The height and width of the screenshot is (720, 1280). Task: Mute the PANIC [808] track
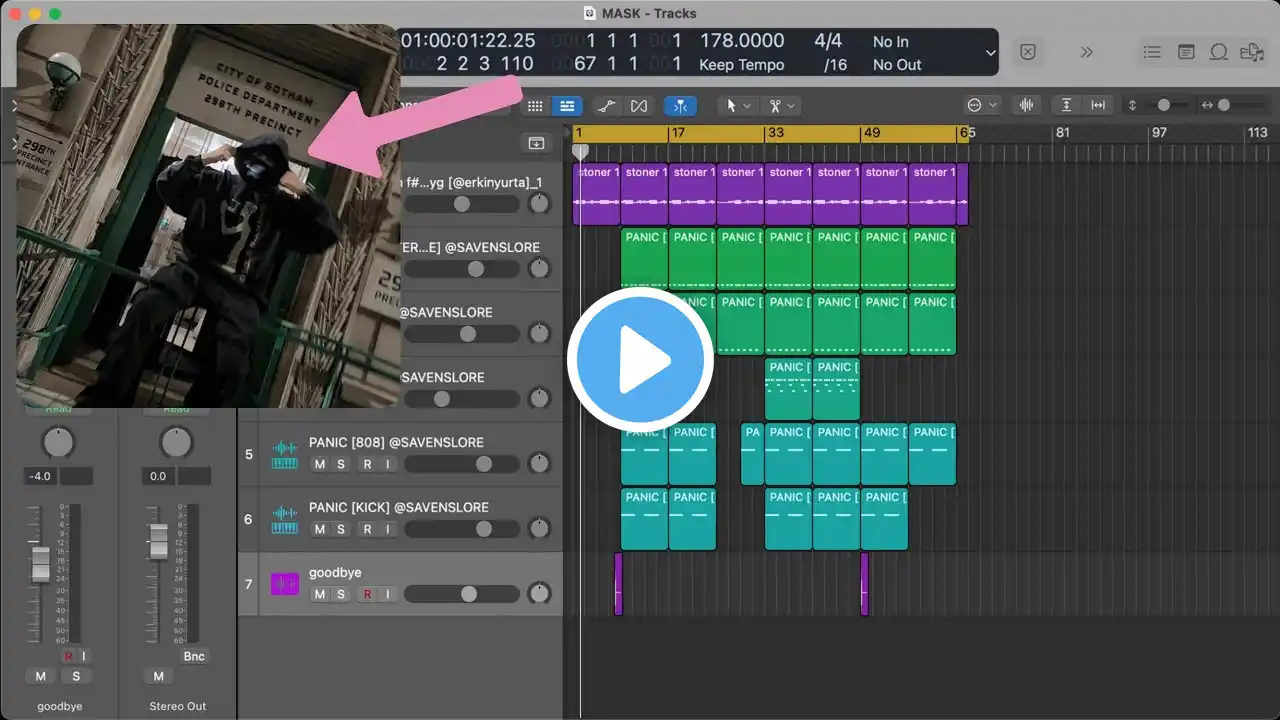point(319,464)
